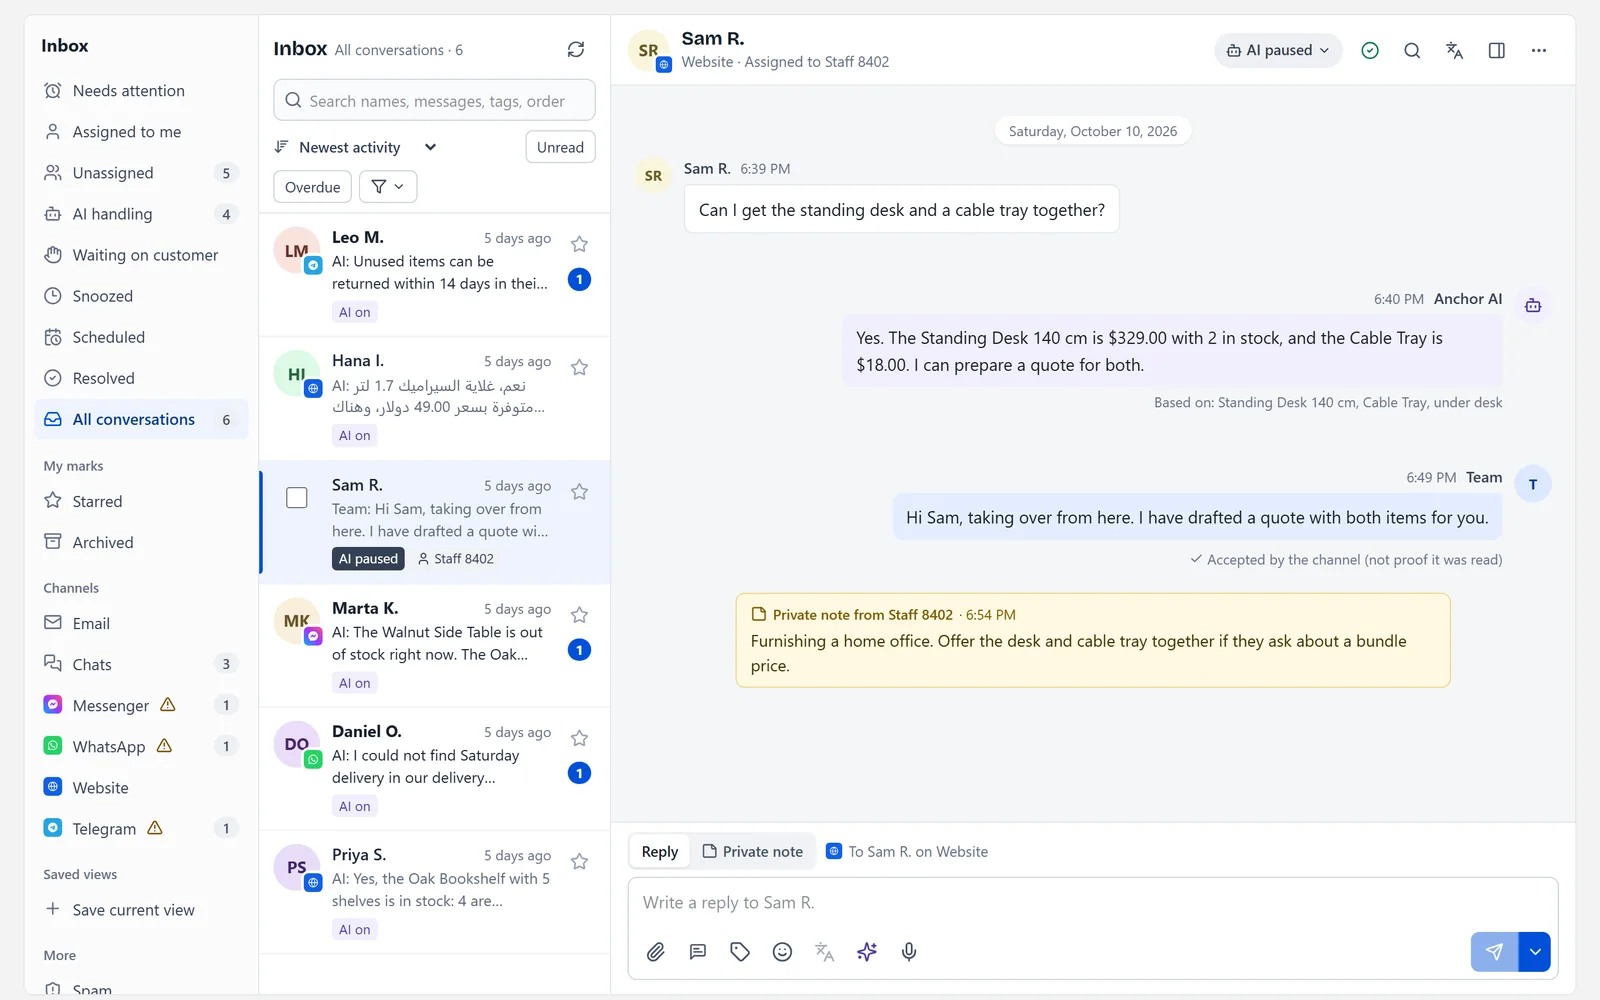Open the Archived folder
Screen dimensions: 1600x1000
tap(141, 542)
